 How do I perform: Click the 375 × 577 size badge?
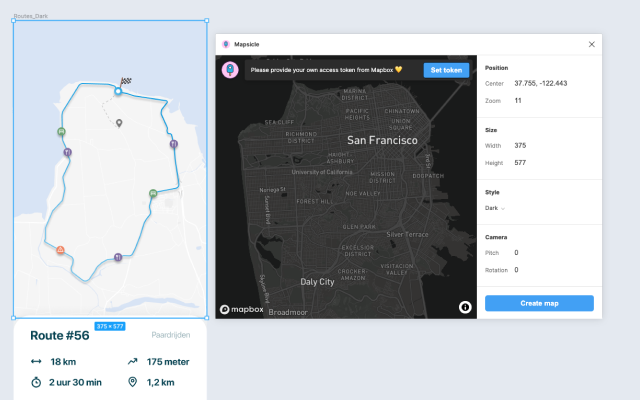[x=110, y=326]
